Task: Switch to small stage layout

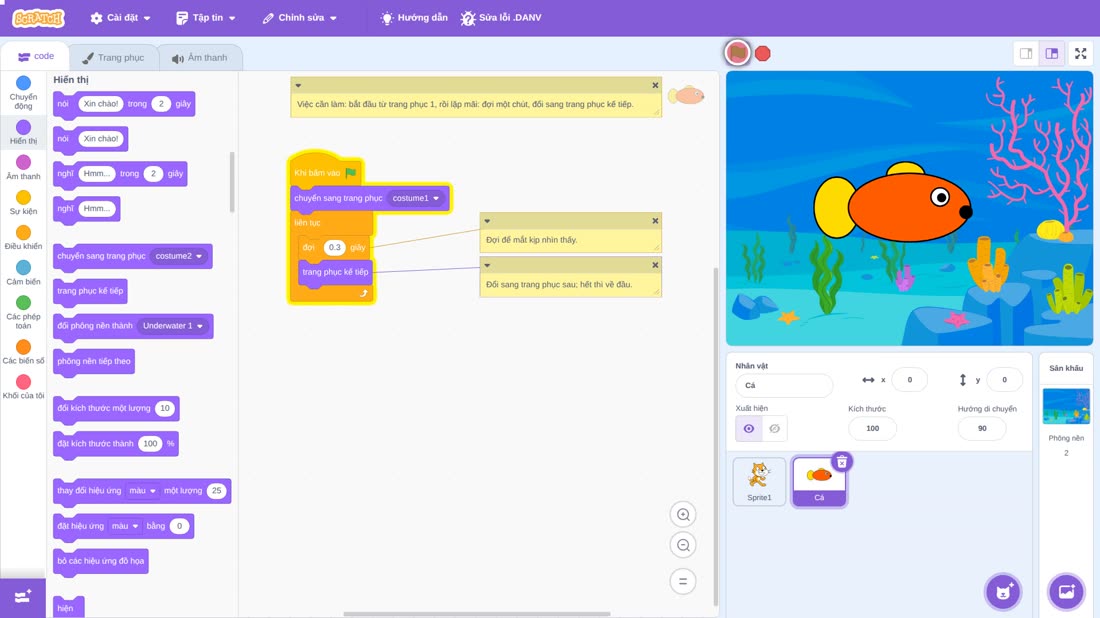Action: click(1026, 53)
